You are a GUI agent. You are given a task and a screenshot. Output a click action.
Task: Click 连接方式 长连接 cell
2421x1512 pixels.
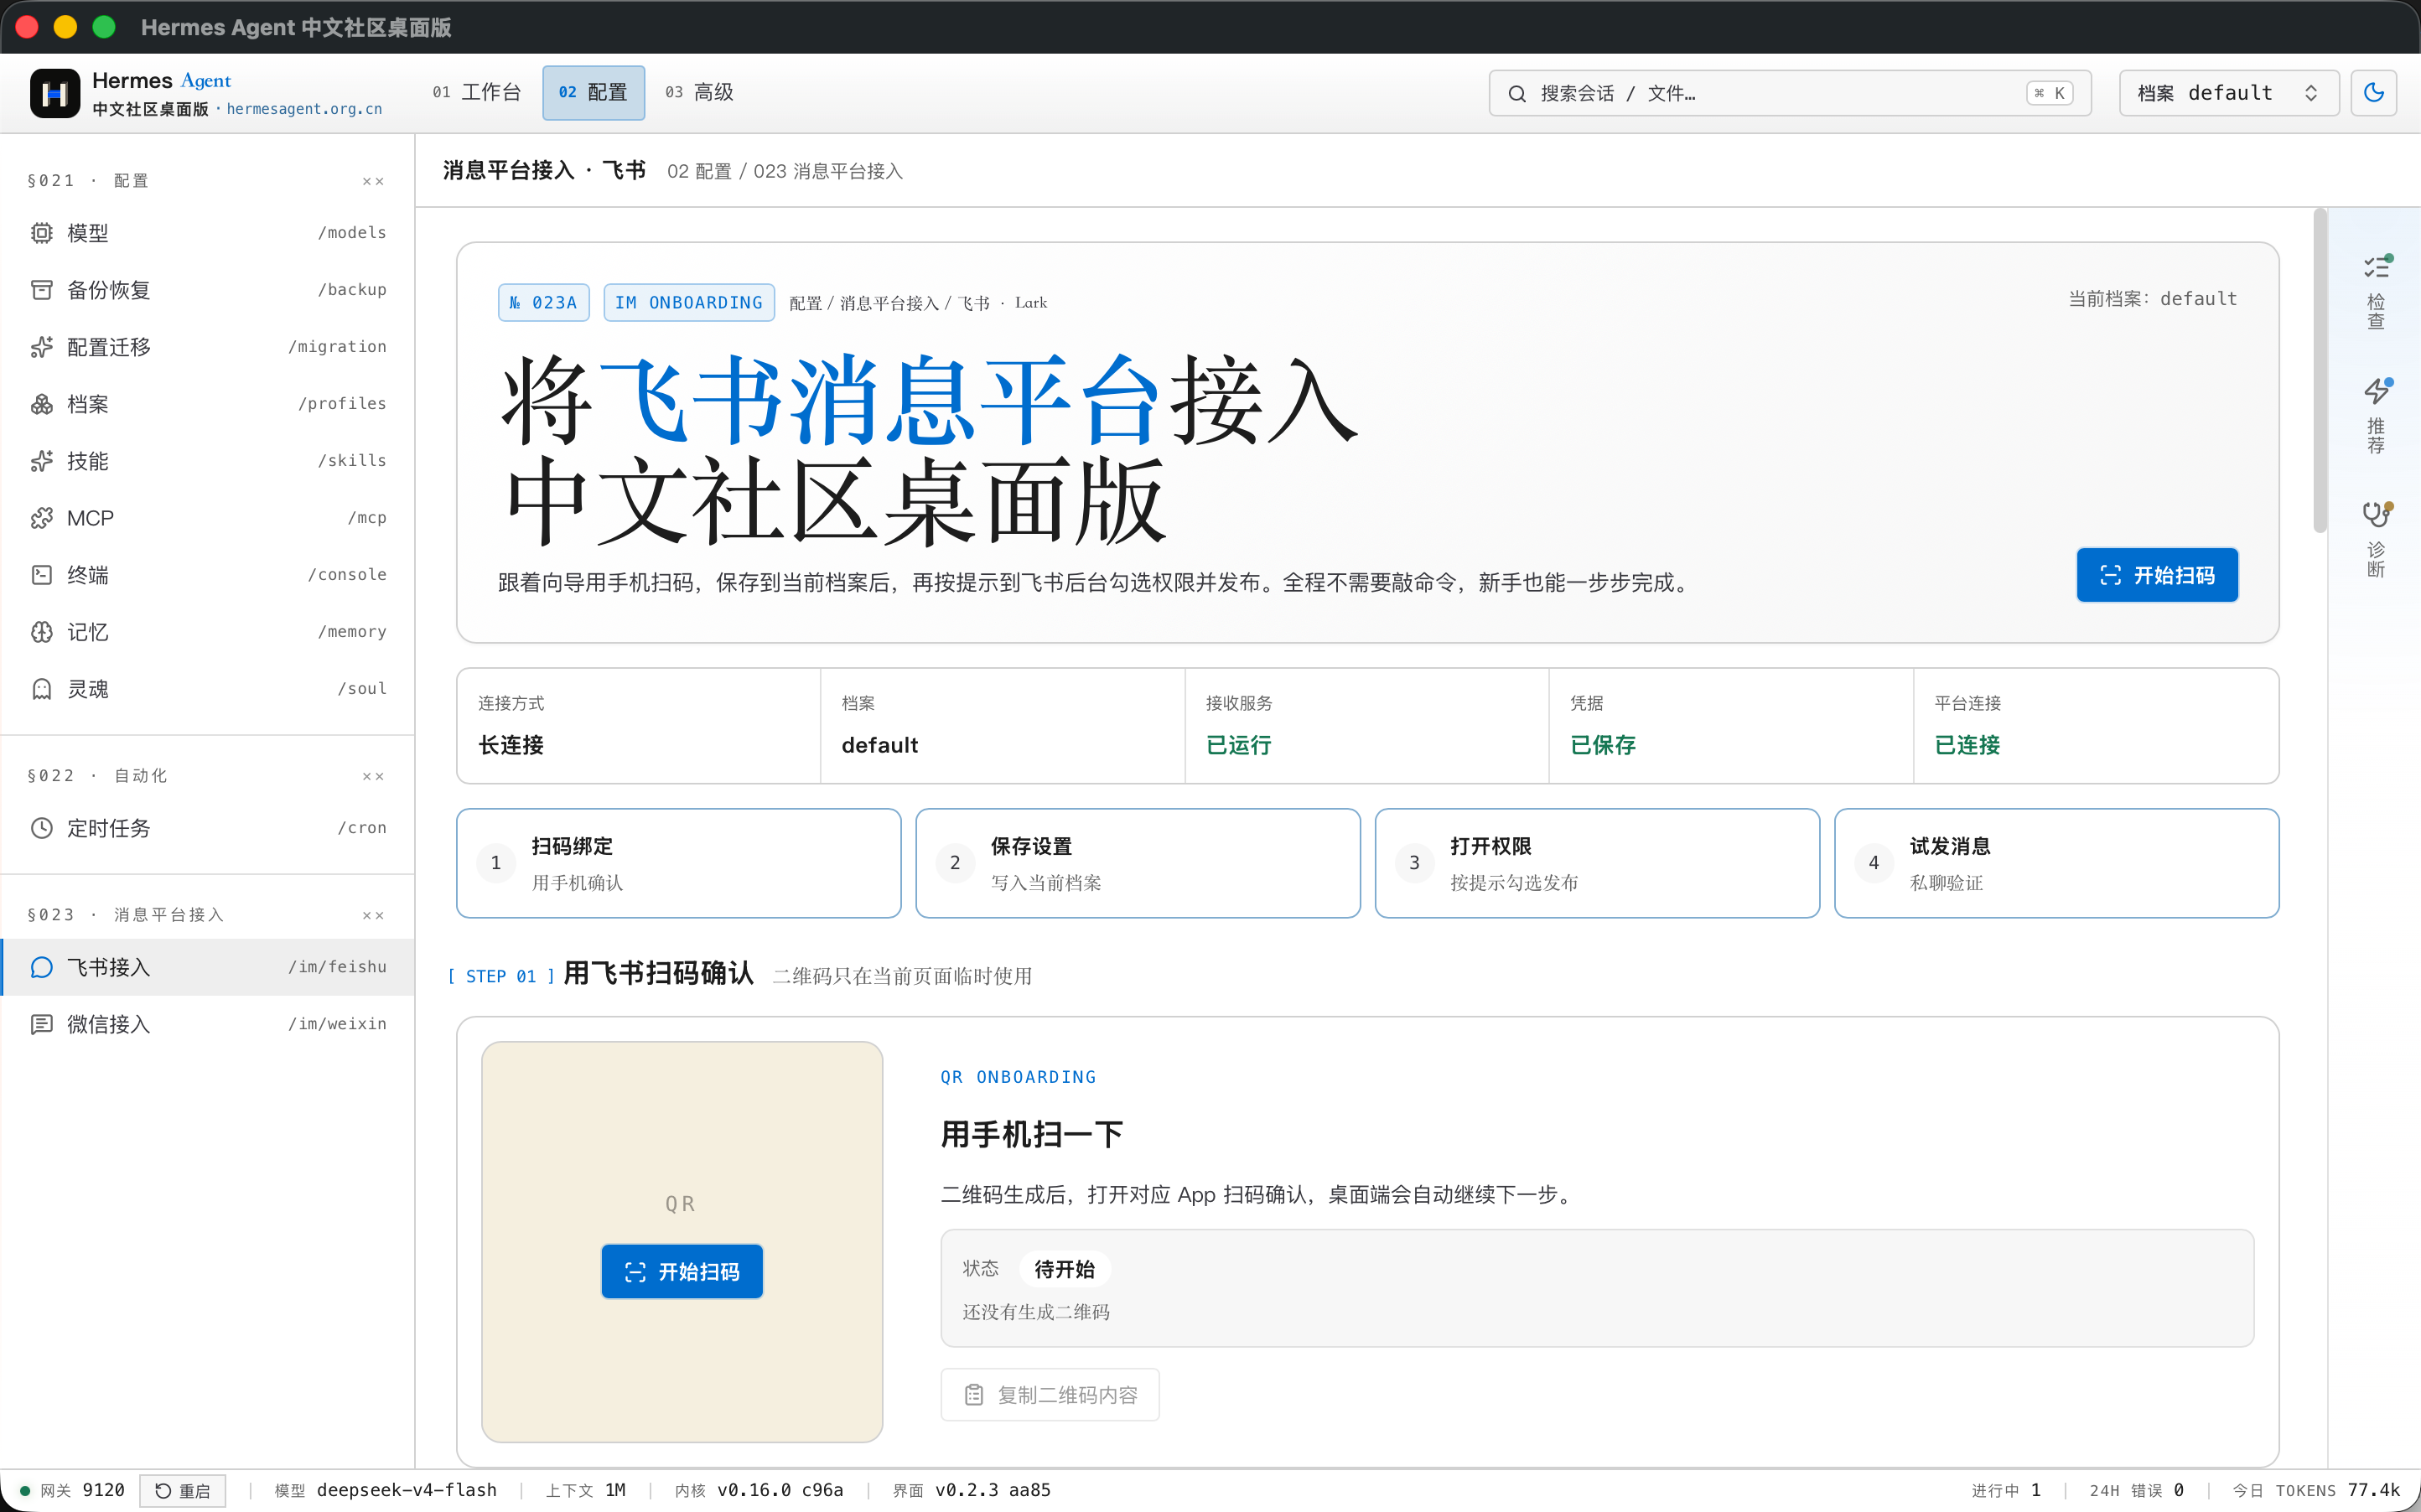click(x=639, y=726)
